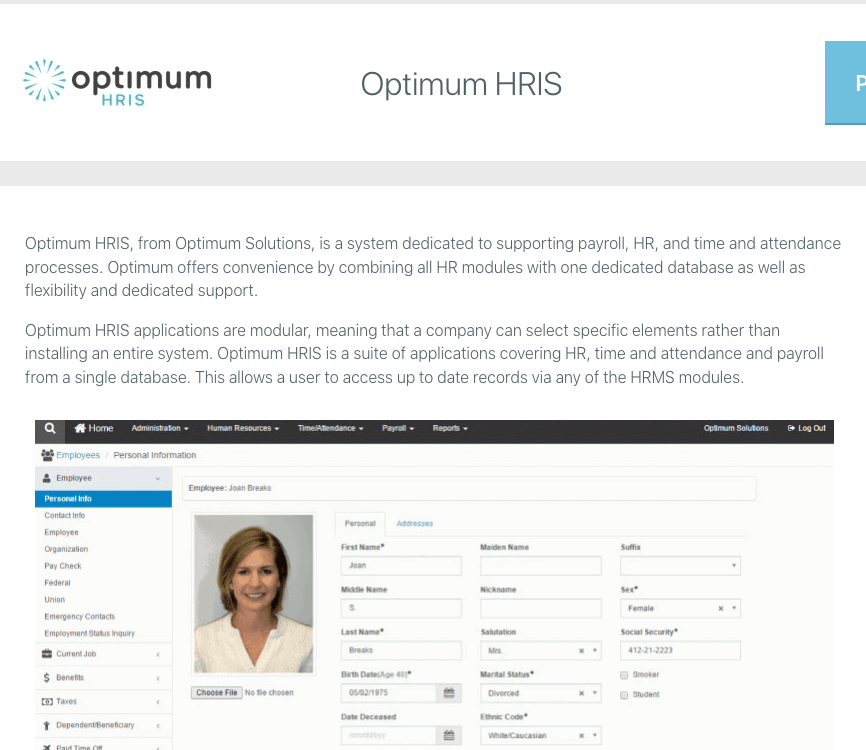The width and height of the screenshot is (866, 750).
Task: Open the Salutation dropdown arrow
Action: (595, 651)
